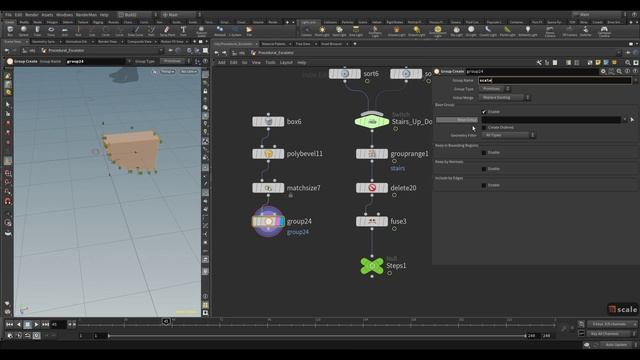The height and width of the screenshot is (360, 640).
Task: Open the Initial Merge dropdown
Action: tap(504, 98)
